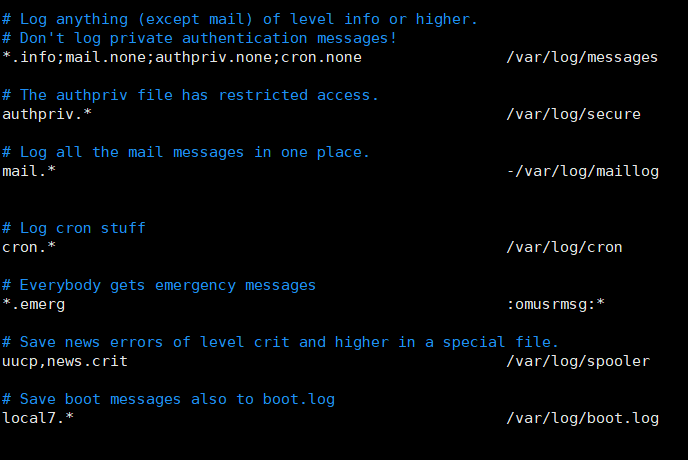The height and width of the screenshot is (460, 688).
Task: Click the *.emerg rule
Action: (x=34, y=304)
